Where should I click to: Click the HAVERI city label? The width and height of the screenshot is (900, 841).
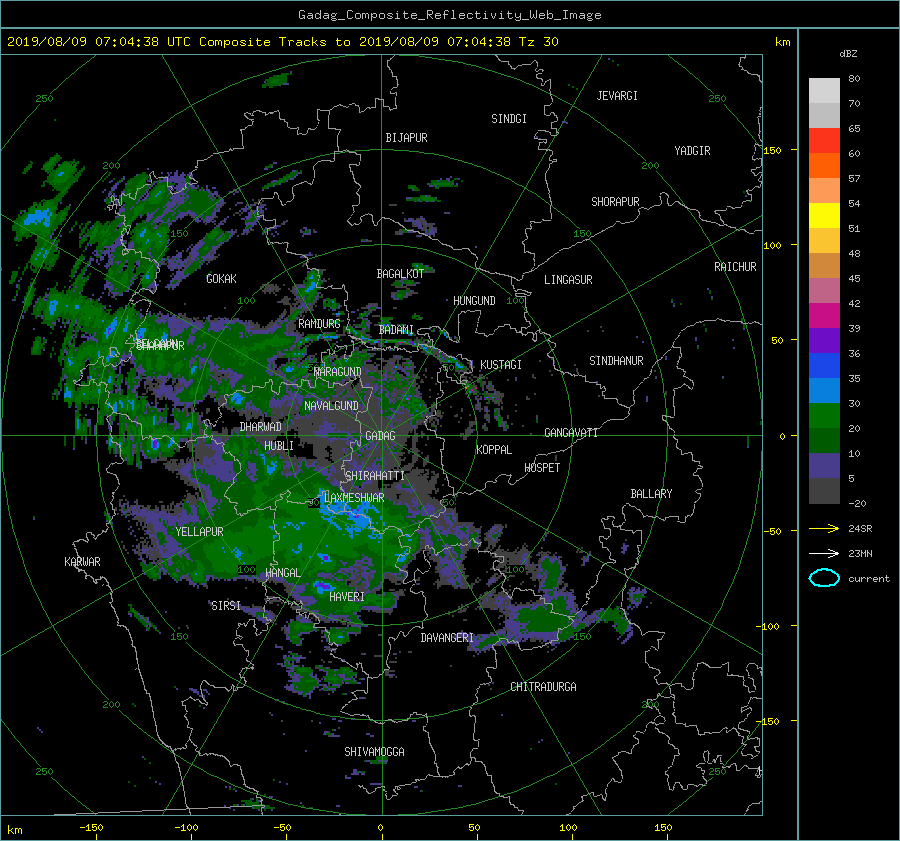347,597
